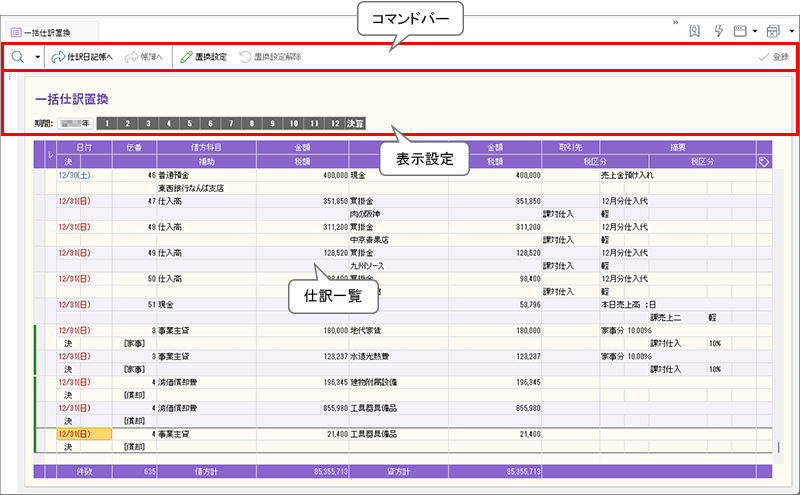Click the tag icon in table header
The height and width of the screenshot is (495, 800).
pos(765,160)
